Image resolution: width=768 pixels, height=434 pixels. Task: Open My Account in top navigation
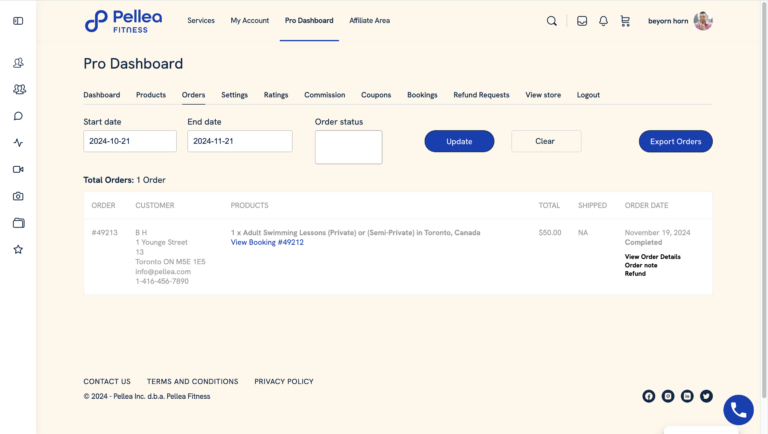coord(250,21)
